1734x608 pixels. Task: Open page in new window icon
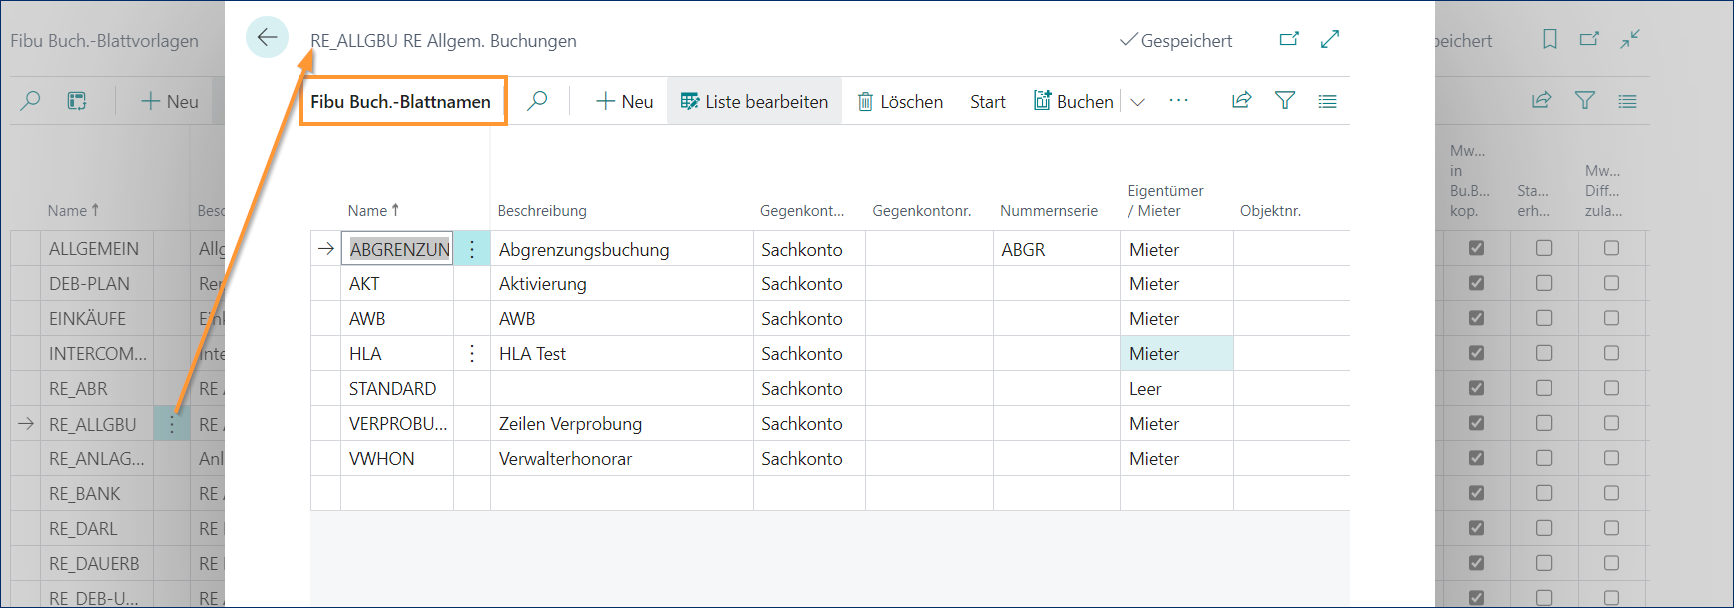[1289, 39]
